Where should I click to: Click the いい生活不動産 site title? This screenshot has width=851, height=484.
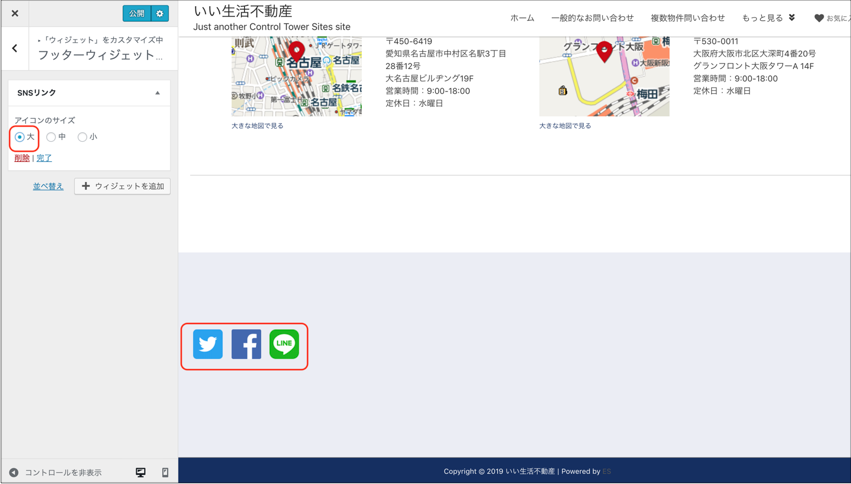[x=243, y=11]
